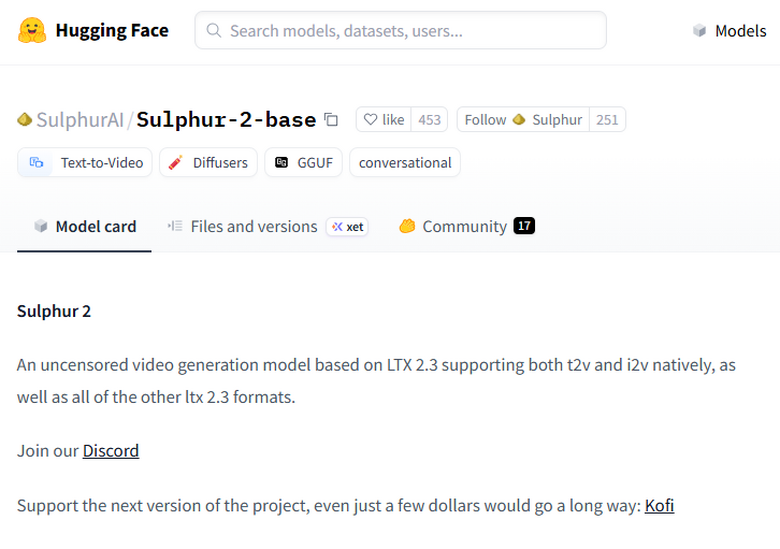Click the Text-to-Video tag icon

coord(36,163)
